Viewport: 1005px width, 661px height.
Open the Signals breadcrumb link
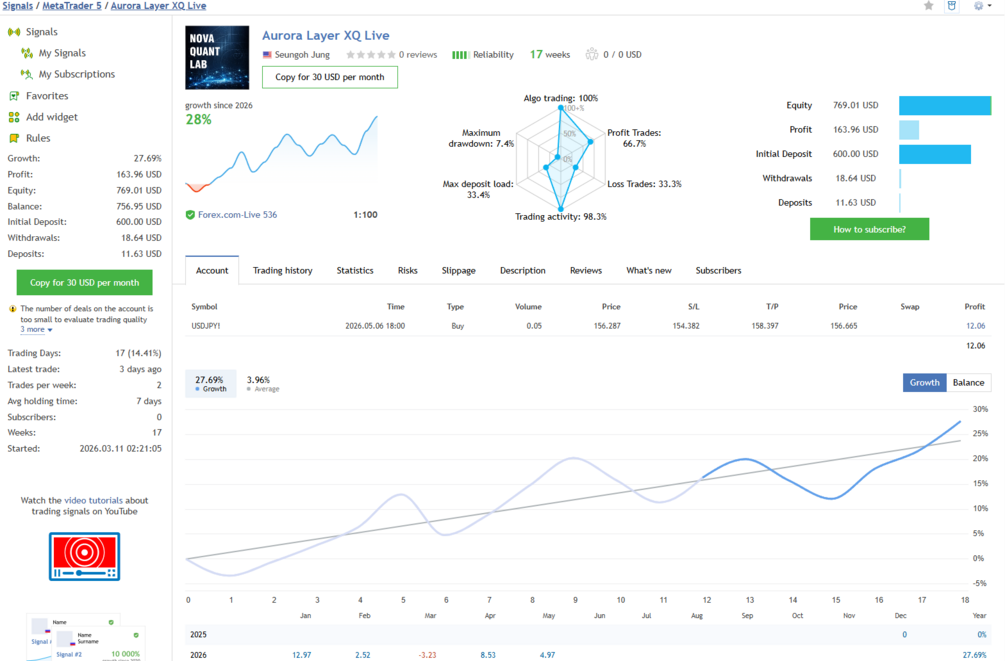17,6
